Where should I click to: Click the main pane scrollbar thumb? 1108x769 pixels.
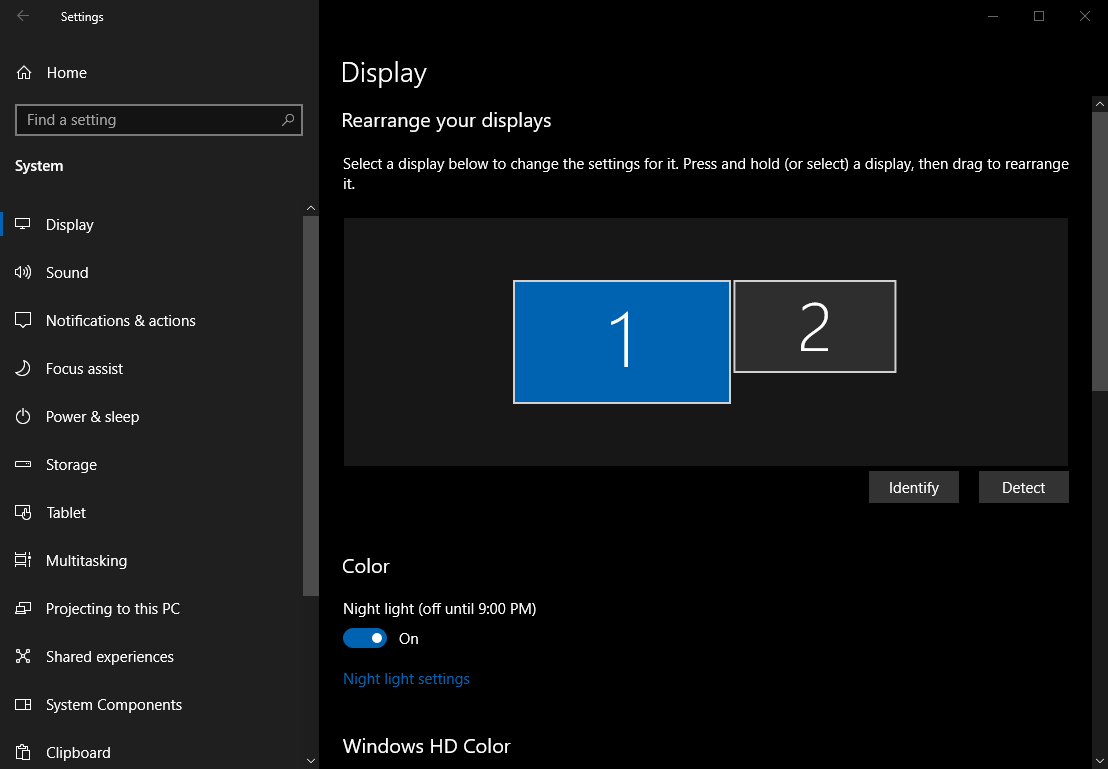tap(1100, 250)
